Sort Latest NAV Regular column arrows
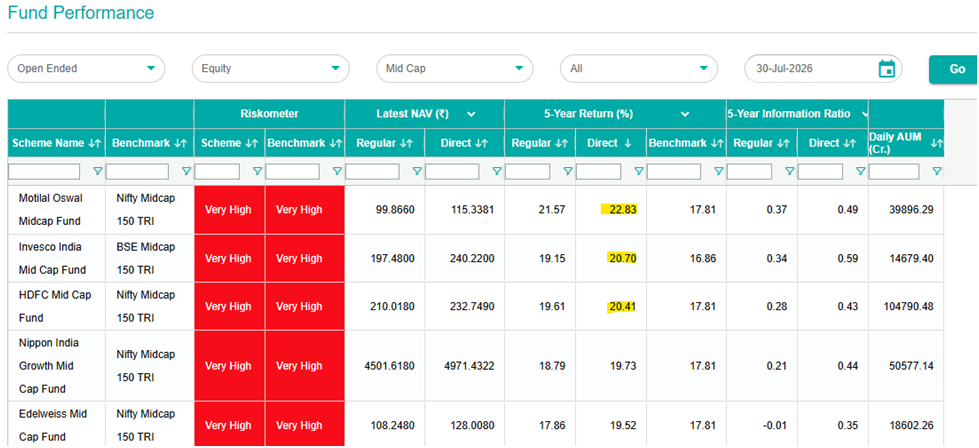Viewport: 979px width, 448px height. point(406,144)
